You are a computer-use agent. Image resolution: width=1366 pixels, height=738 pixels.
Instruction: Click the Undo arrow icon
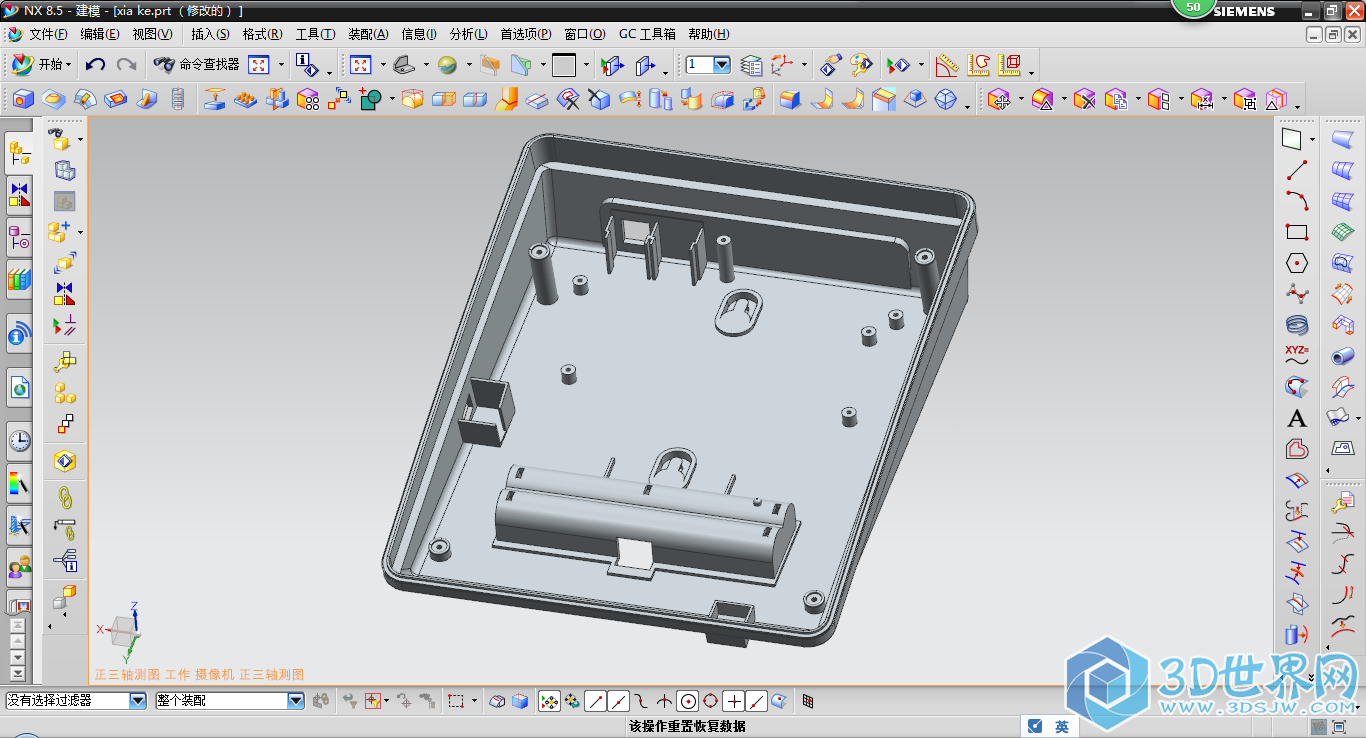click(95, 65)
